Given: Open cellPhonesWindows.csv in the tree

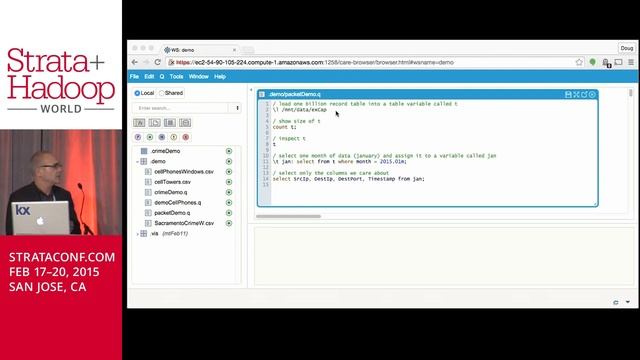Looking at the screenshot, I should [184, 172].
